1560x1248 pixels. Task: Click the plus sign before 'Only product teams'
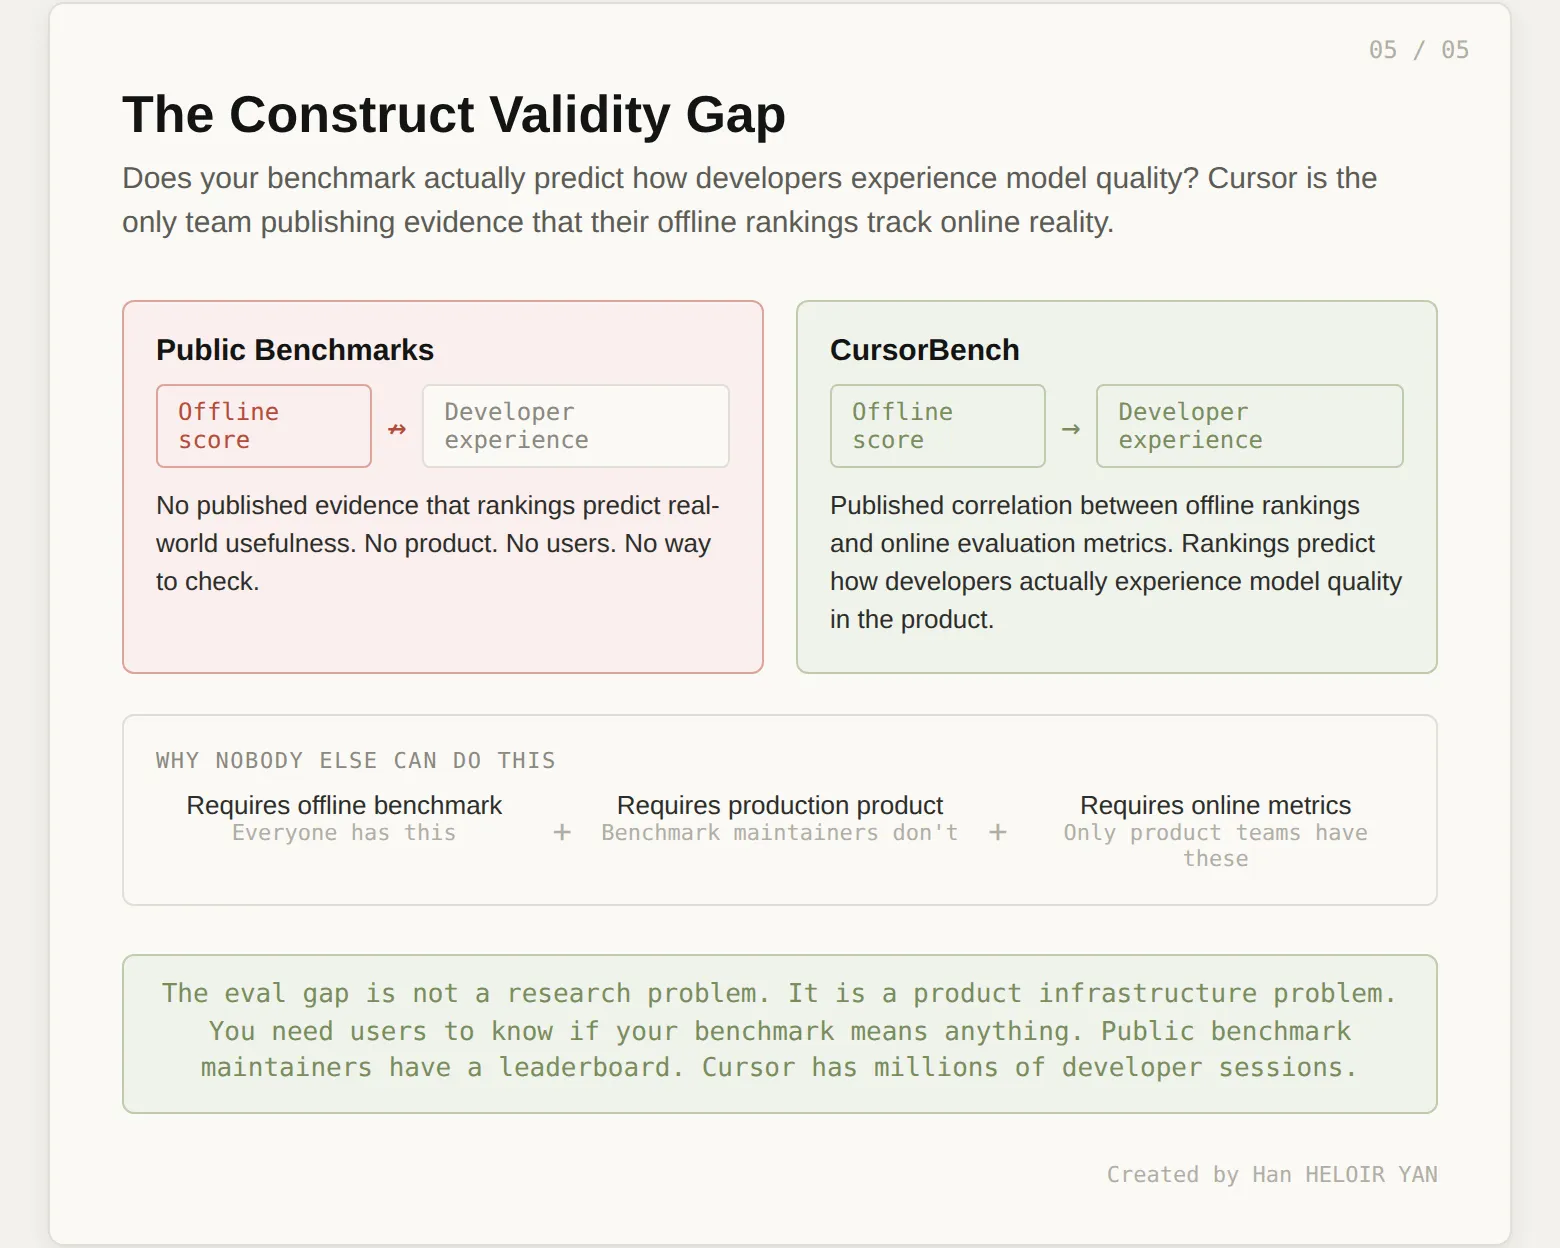(x=997, y=832)
